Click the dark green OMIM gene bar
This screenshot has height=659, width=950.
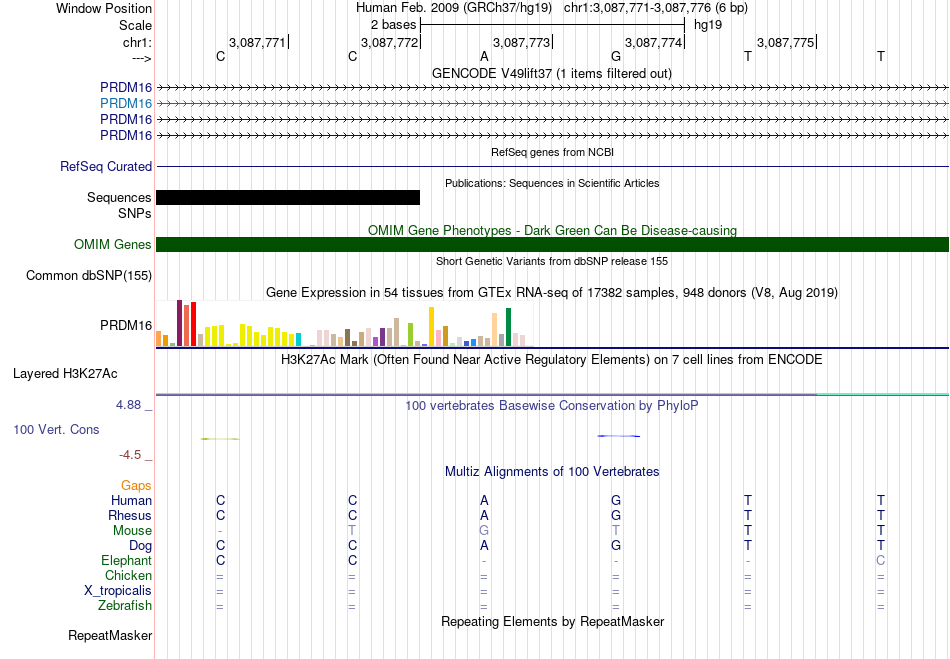pos(552,244)
